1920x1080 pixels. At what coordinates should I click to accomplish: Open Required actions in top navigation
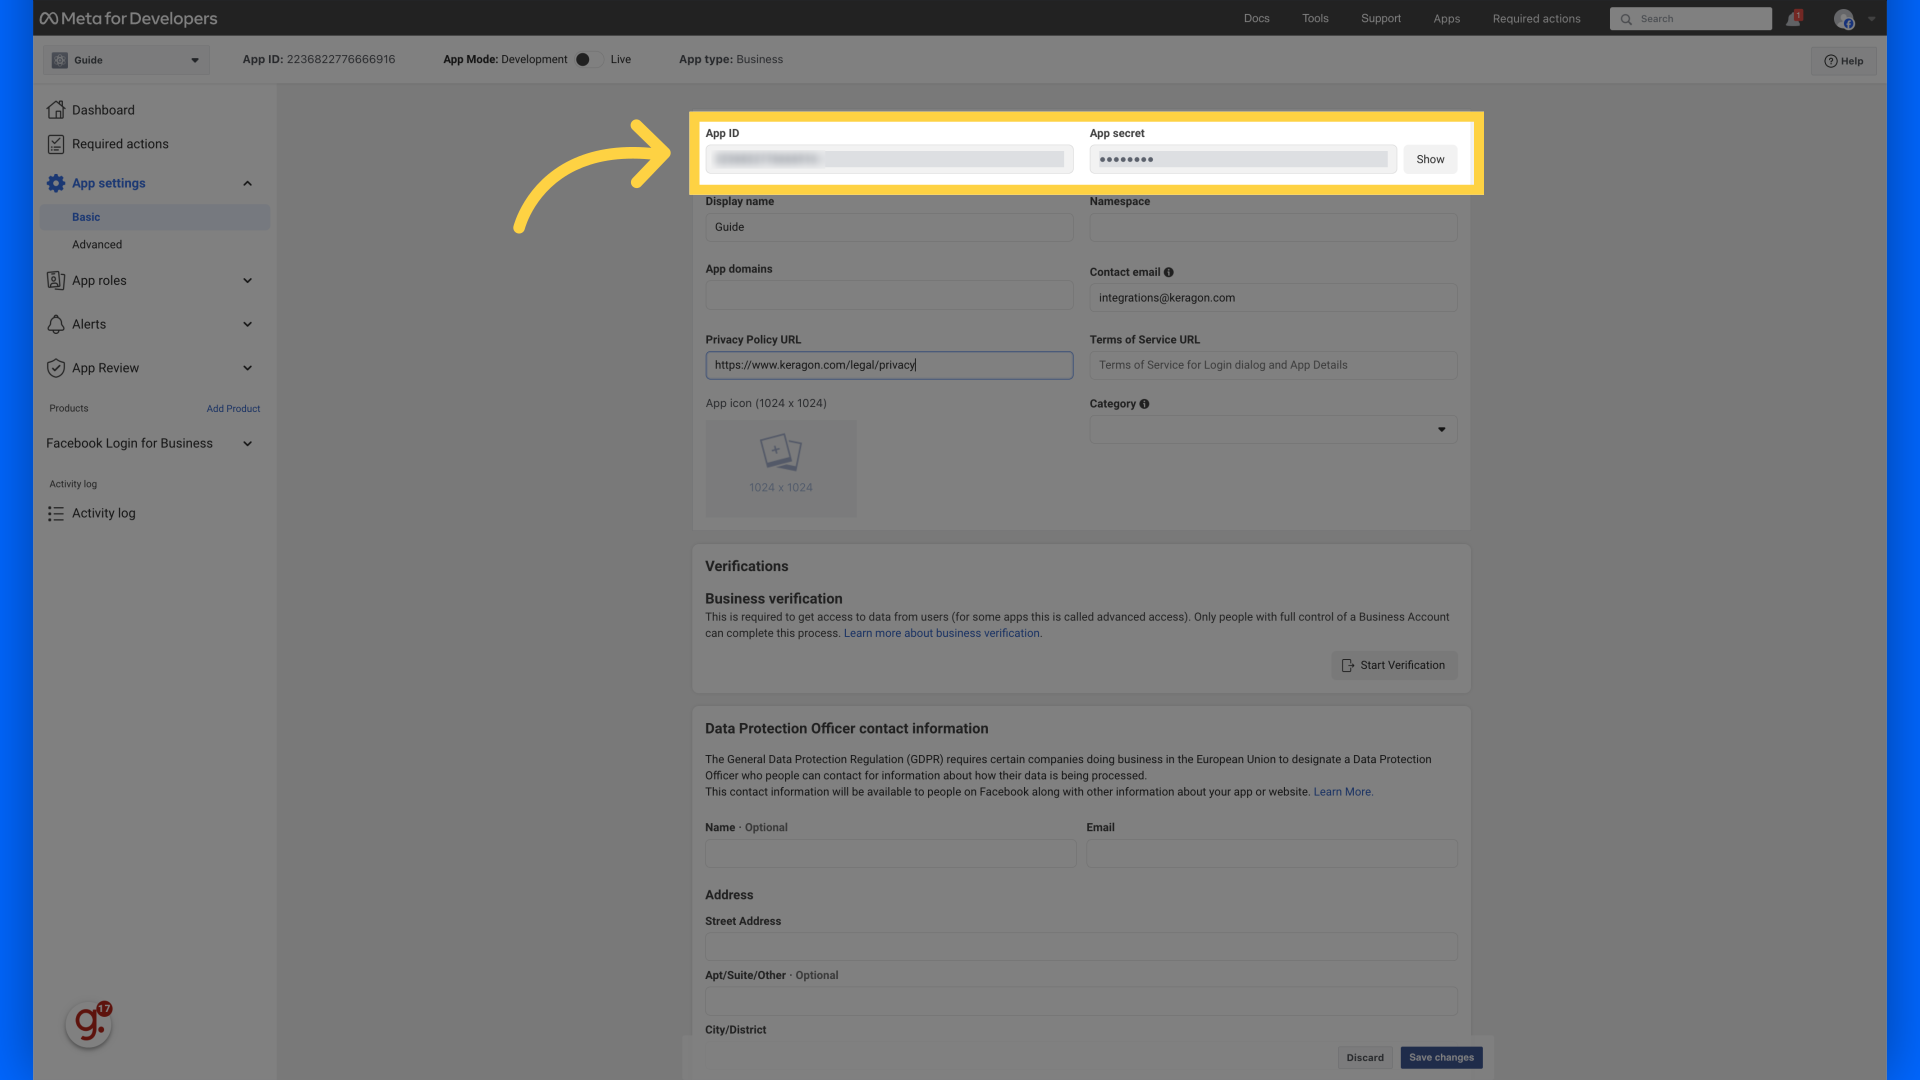click(1536, 19)
